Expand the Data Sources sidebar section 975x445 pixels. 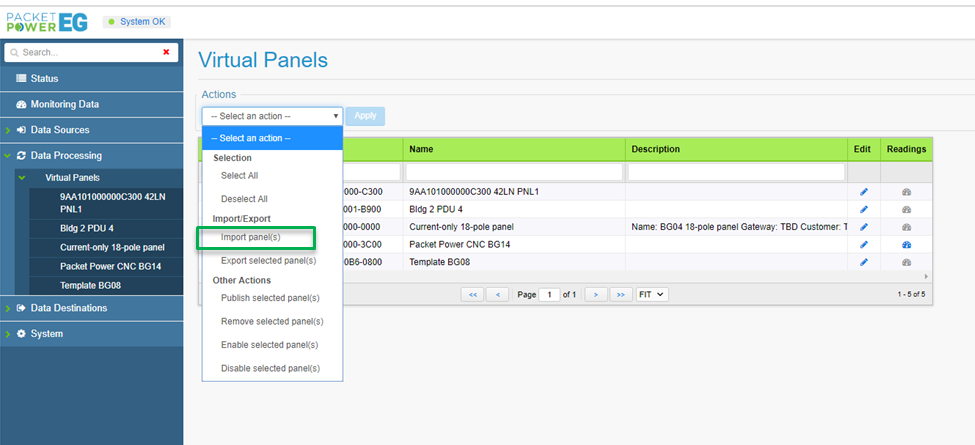[x=60, y=130]
